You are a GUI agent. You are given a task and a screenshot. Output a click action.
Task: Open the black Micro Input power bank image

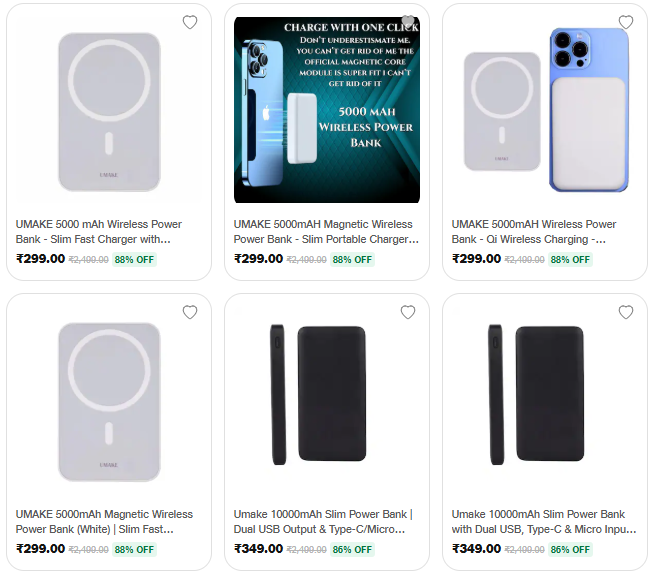click(x=545, y=395)
